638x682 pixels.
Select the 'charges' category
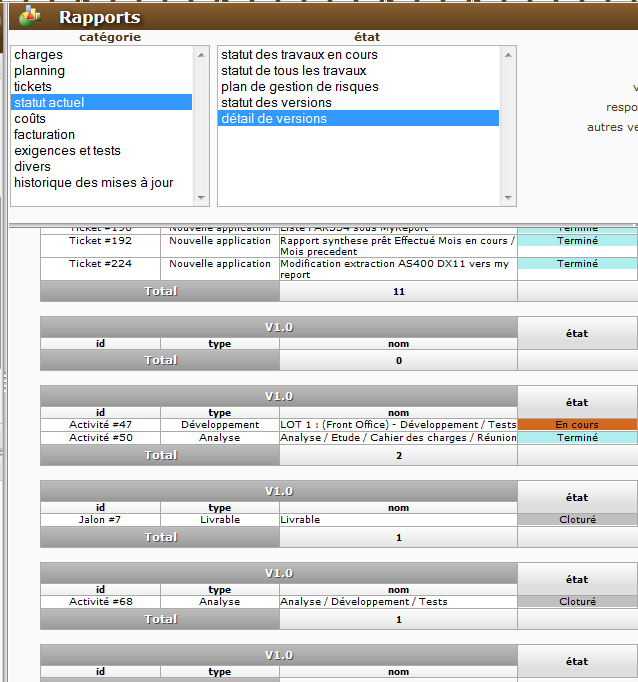38,55
